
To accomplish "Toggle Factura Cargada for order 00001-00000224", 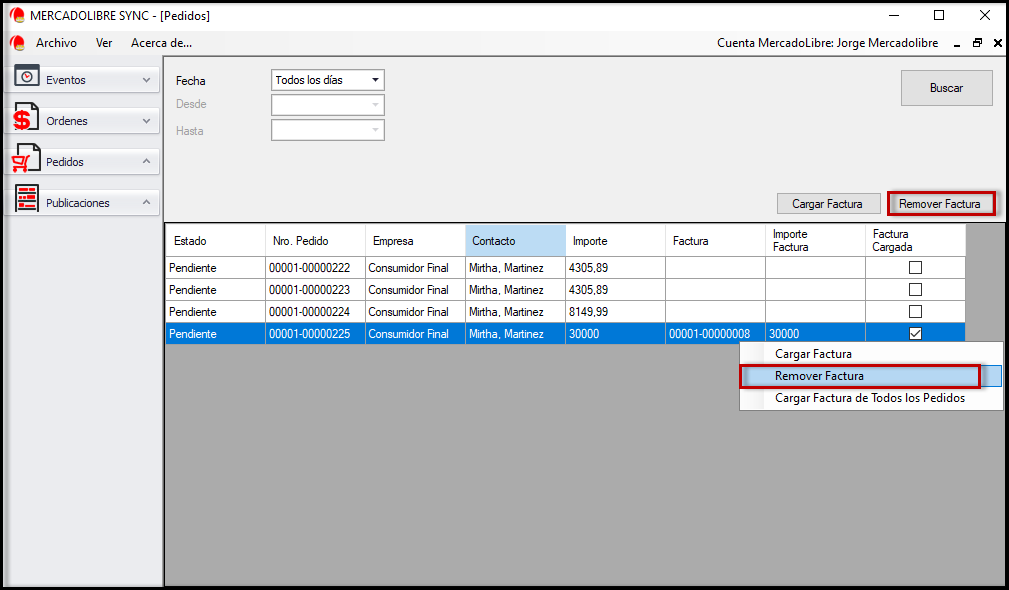I will point(915,311).
